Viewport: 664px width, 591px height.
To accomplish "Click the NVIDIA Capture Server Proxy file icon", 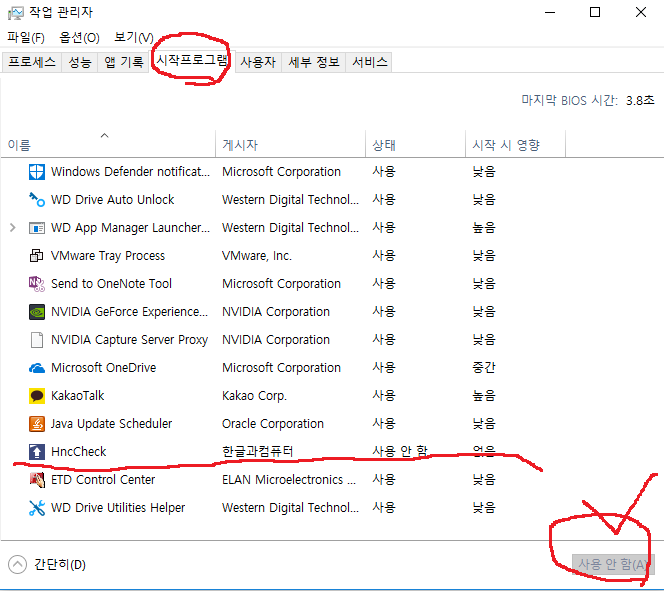I will (x=37, y=340).
